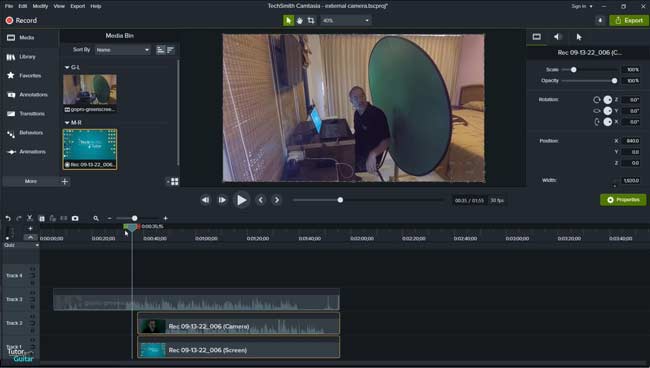Image resolution: width=650 pixels, height=368 pixels.
Task: Open the View menu
Action: coord(59,6)
